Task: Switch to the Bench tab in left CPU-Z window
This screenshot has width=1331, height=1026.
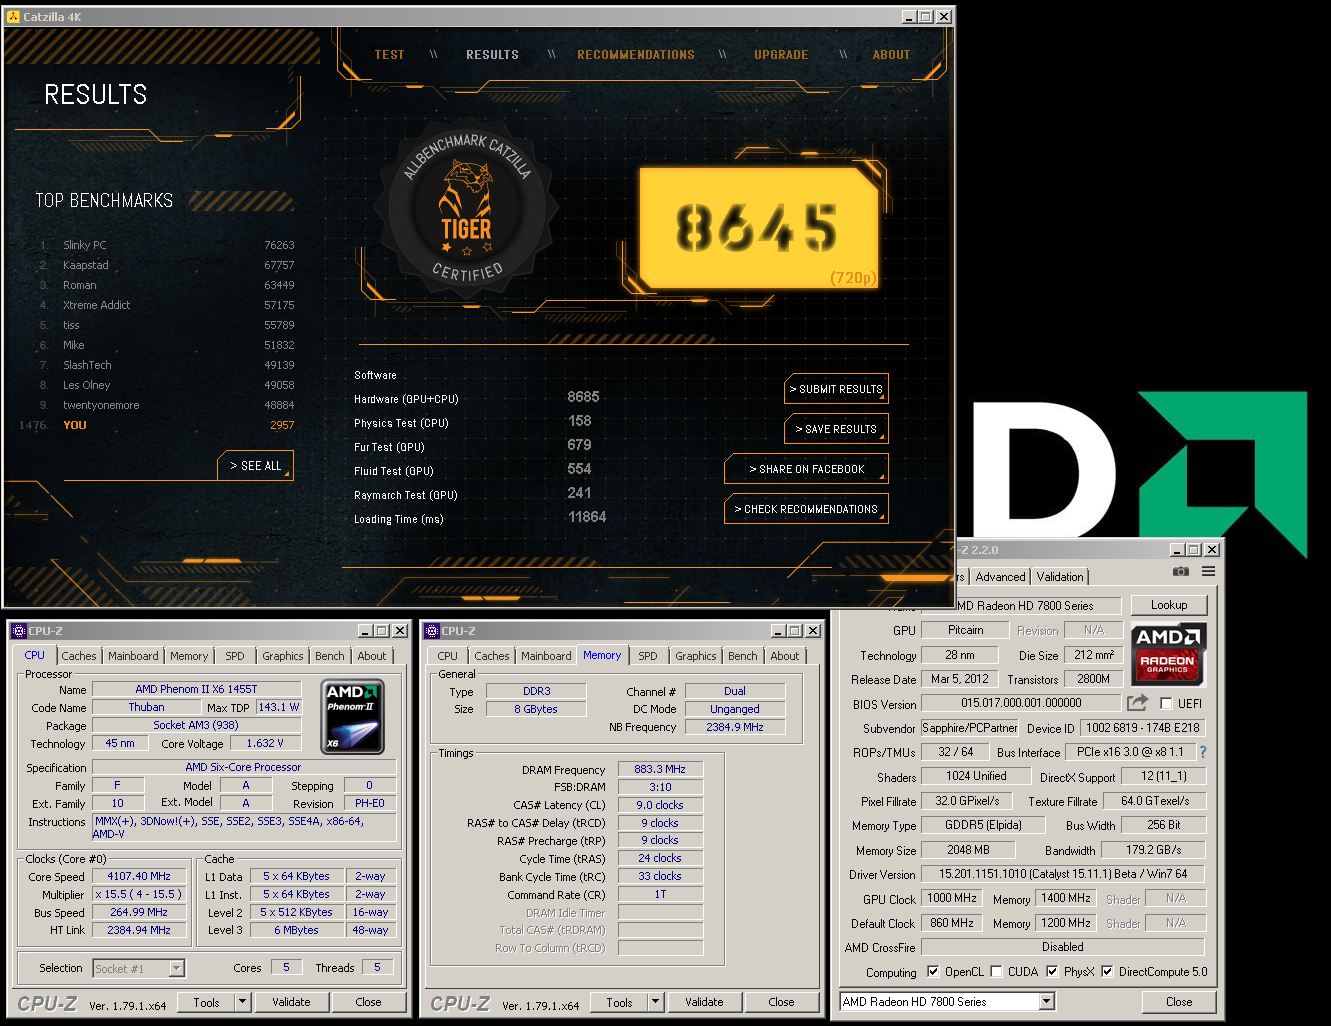Action: click(x=329, y=656)
